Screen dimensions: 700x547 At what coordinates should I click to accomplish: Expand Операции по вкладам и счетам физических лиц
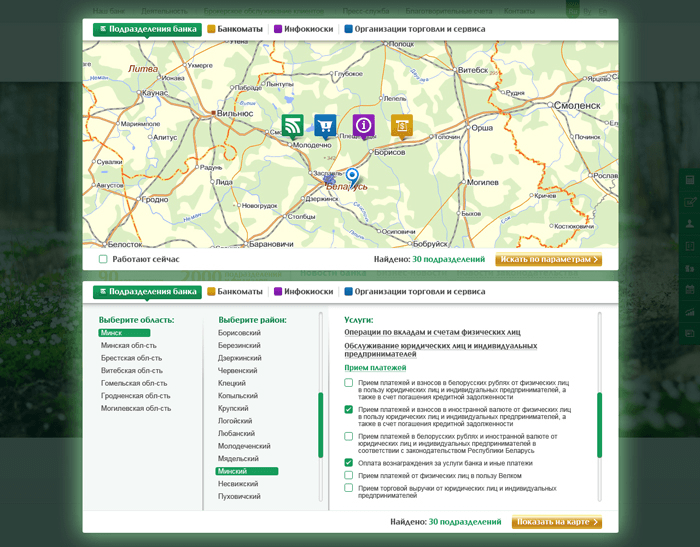point(432,332)
